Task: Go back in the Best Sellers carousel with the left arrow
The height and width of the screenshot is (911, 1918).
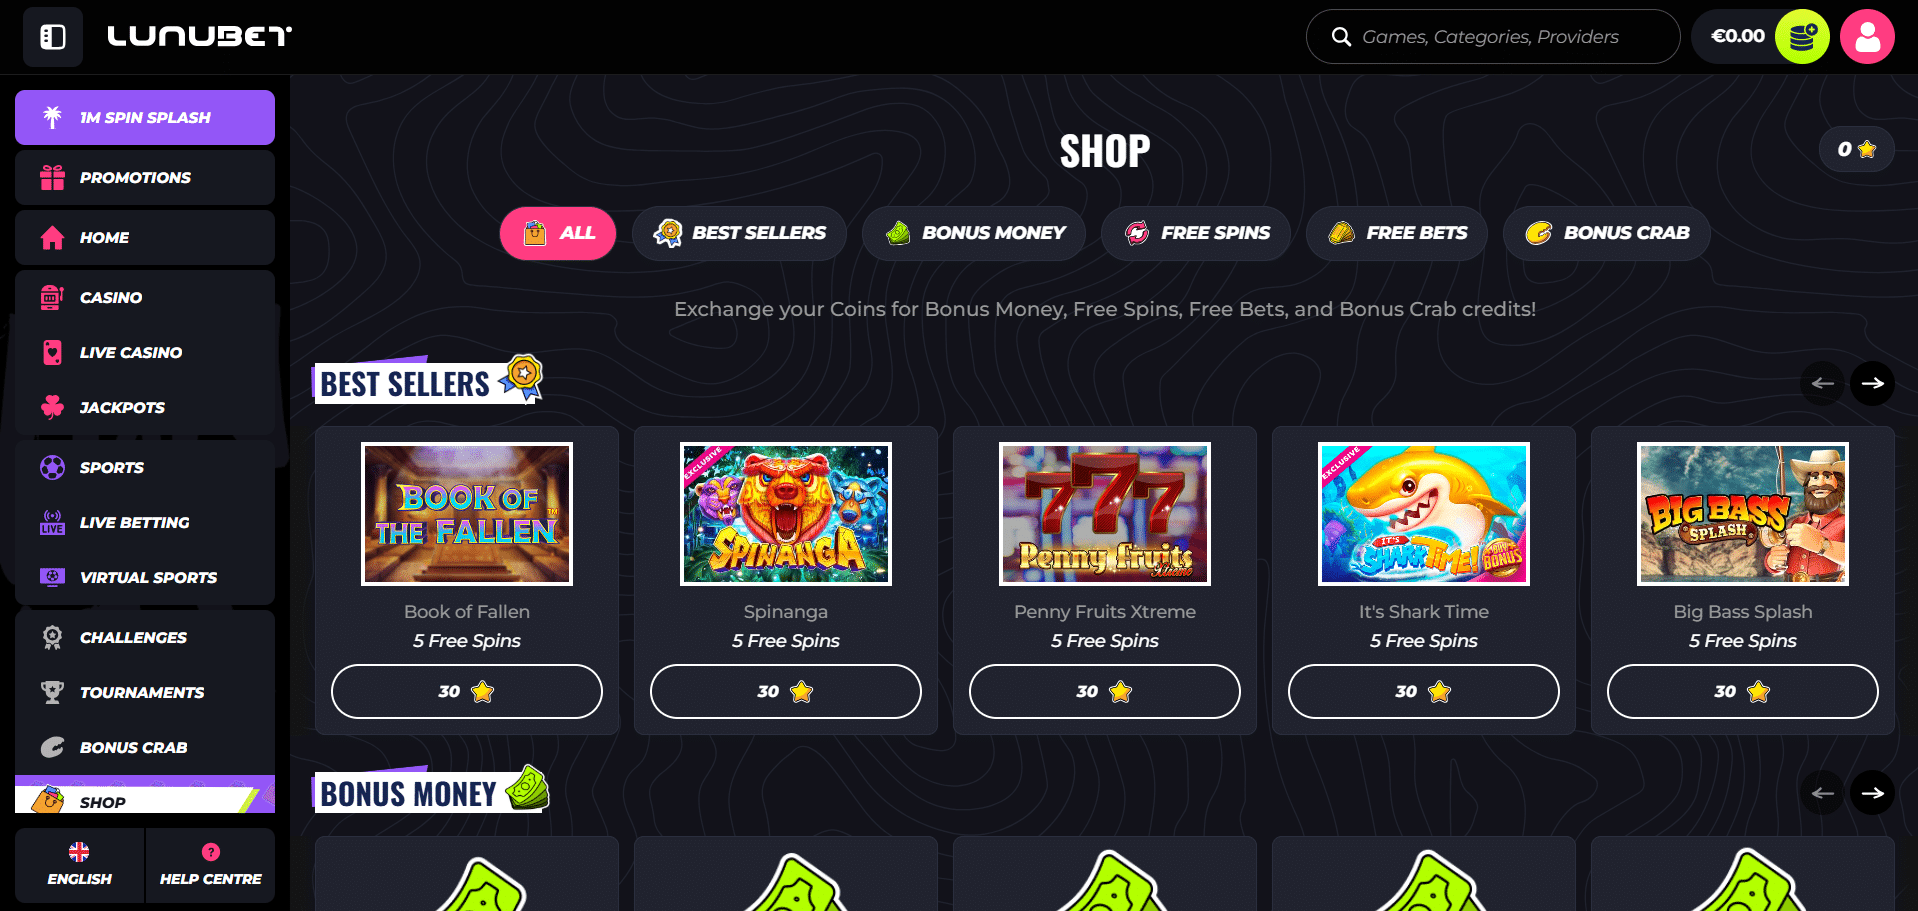Action: pyautogui.click(x=1822, y=383)
